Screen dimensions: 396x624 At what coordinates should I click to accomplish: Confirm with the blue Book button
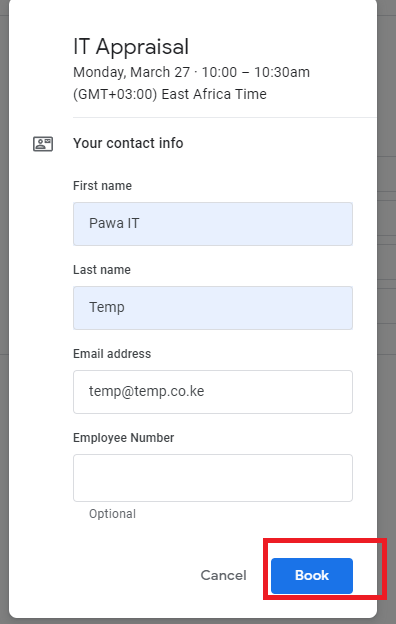[x=312, y=575]
